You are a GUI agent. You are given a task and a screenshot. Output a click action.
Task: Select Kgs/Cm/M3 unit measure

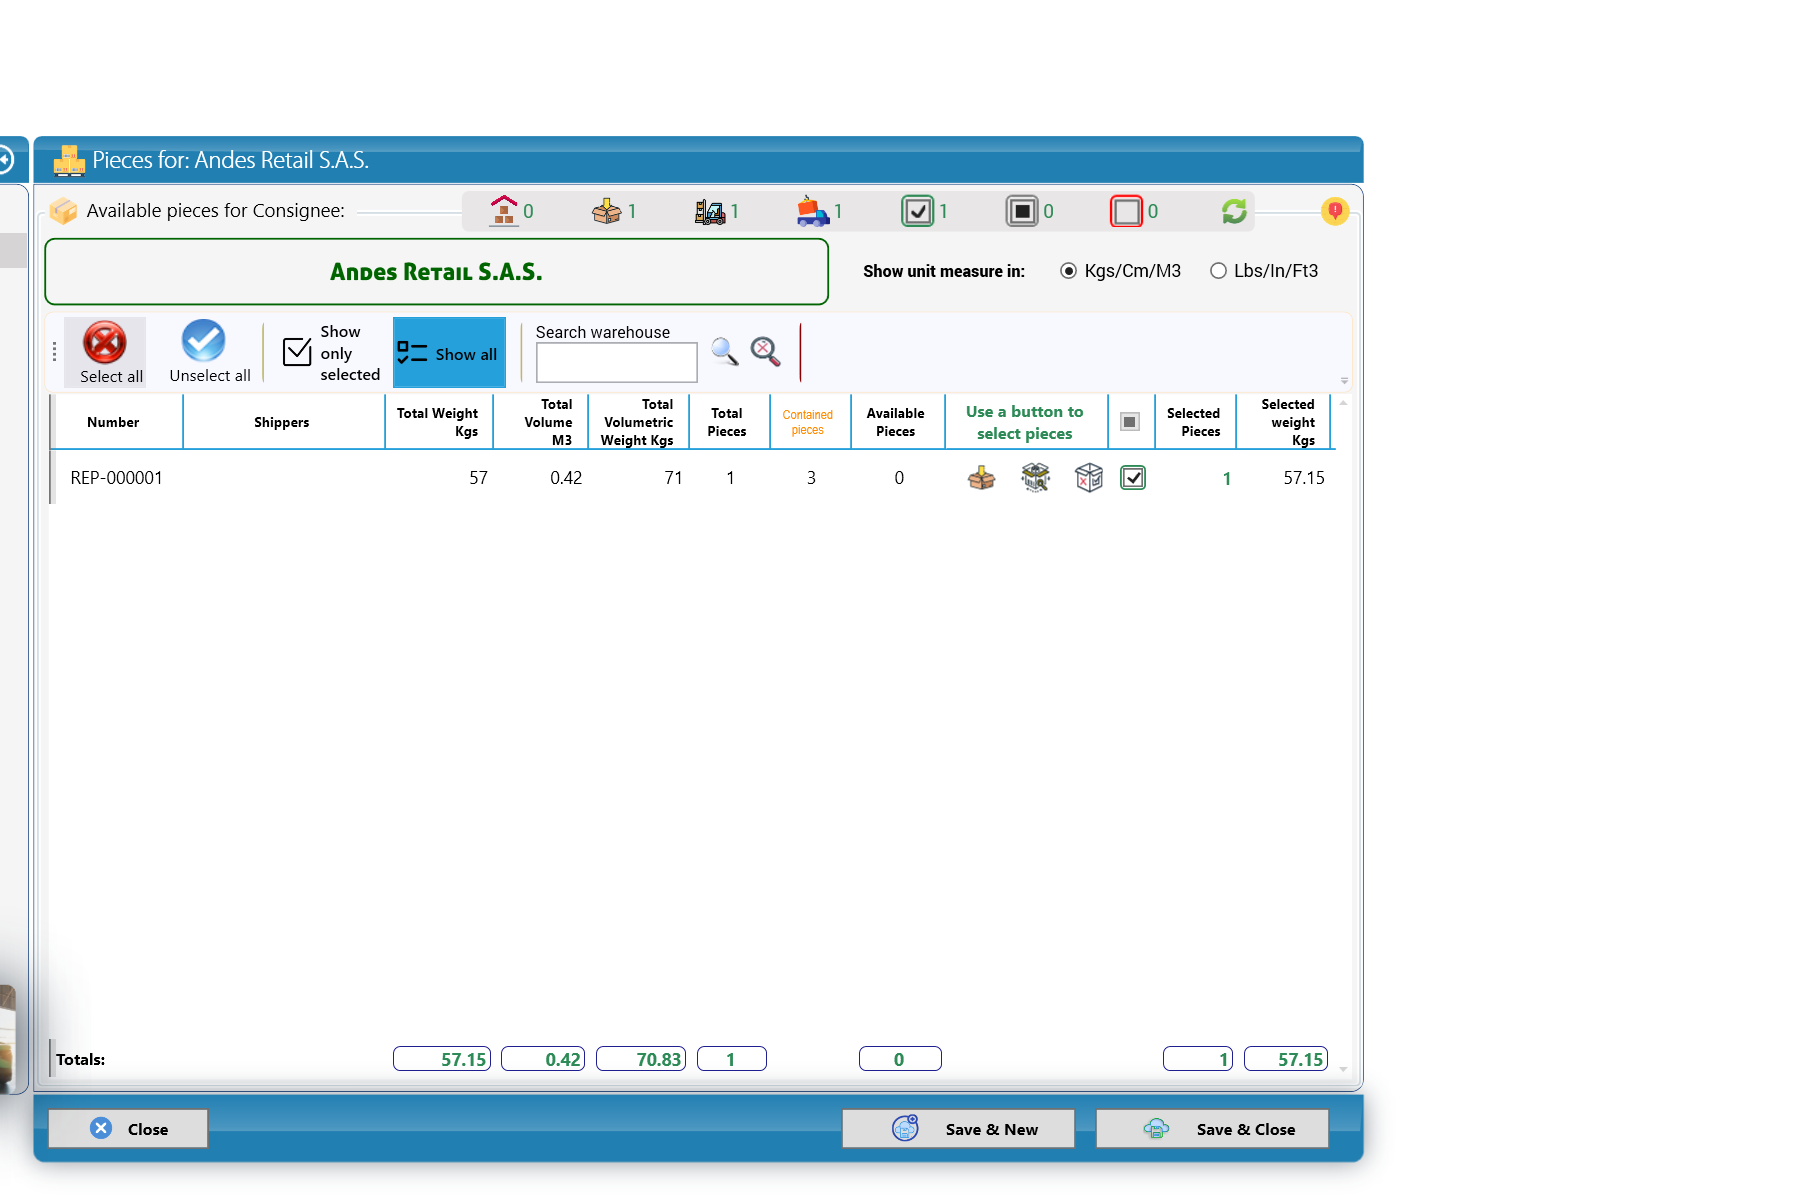click(1121, 271)
